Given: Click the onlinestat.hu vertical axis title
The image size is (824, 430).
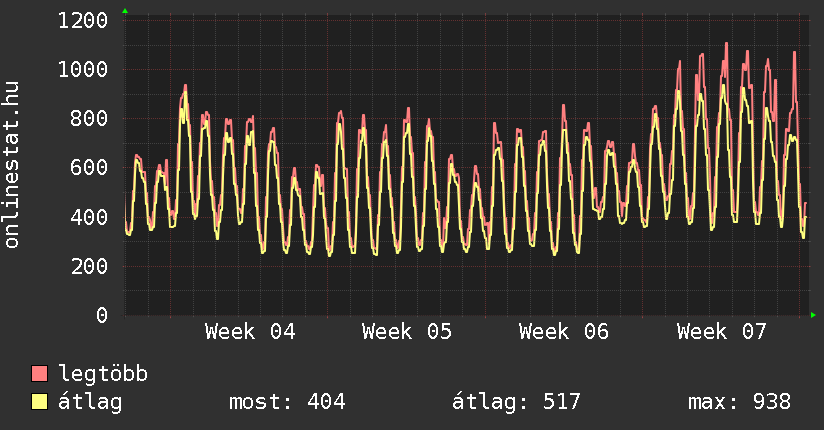Looking at the screenshot, I should [x=13, y=165].
